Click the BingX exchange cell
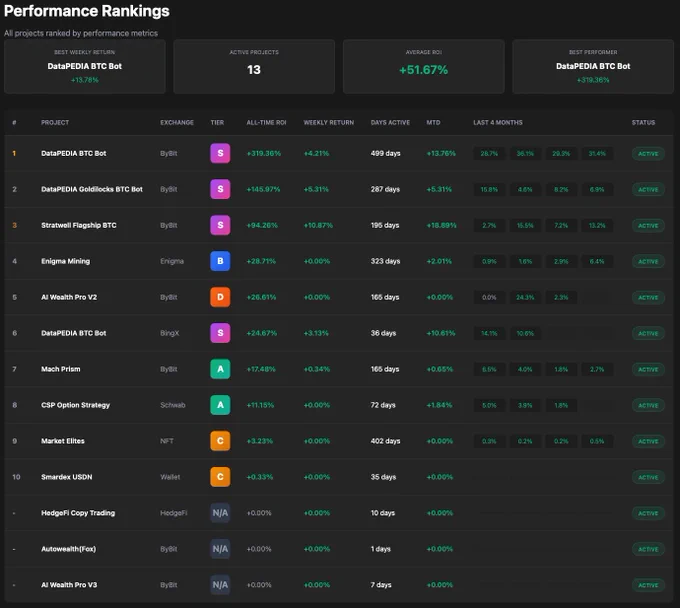 coord(170,333)
